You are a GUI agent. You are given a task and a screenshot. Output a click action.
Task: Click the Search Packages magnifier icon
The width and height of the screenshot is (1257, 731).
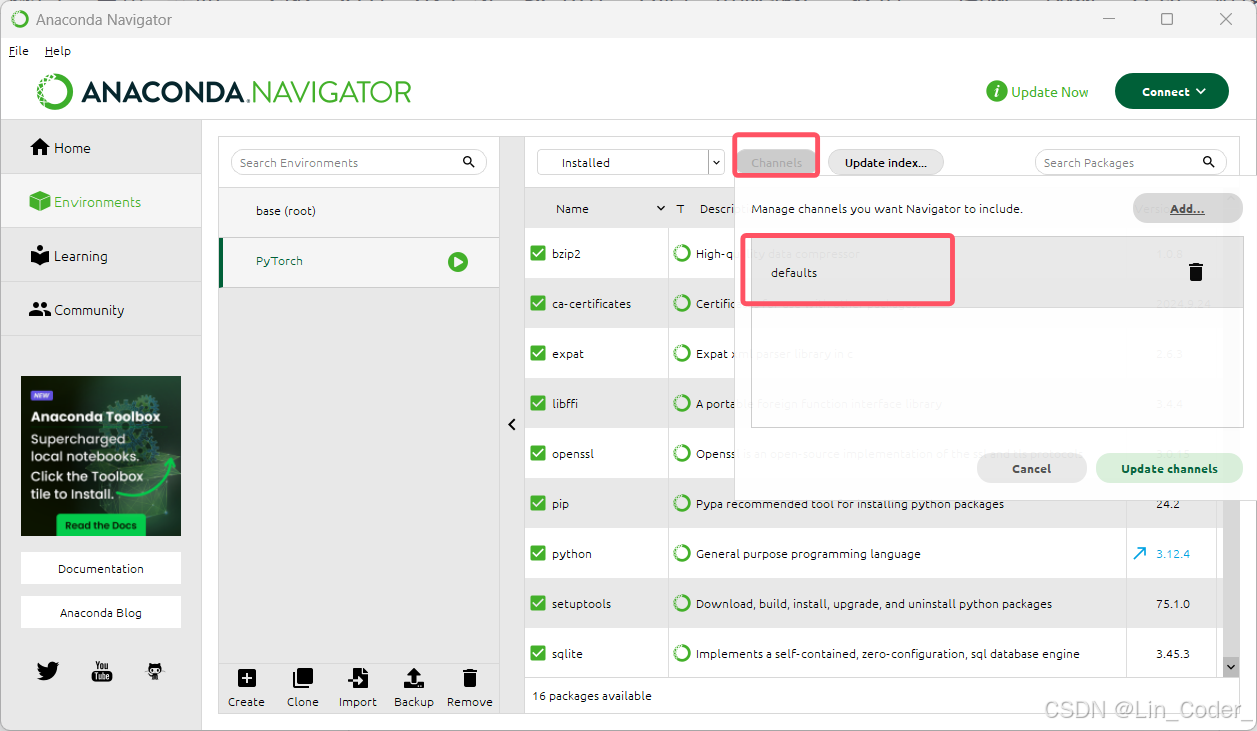(x=1208, y=162)
